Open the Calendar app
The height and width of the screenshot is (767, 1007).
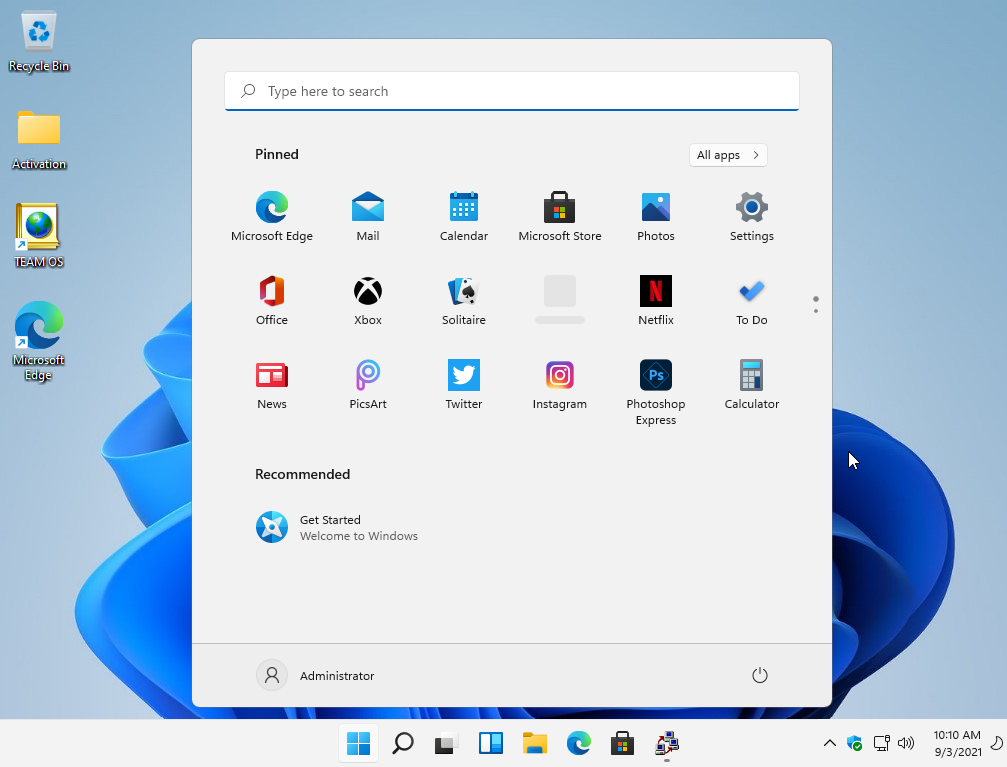click(x=464, y=216)
